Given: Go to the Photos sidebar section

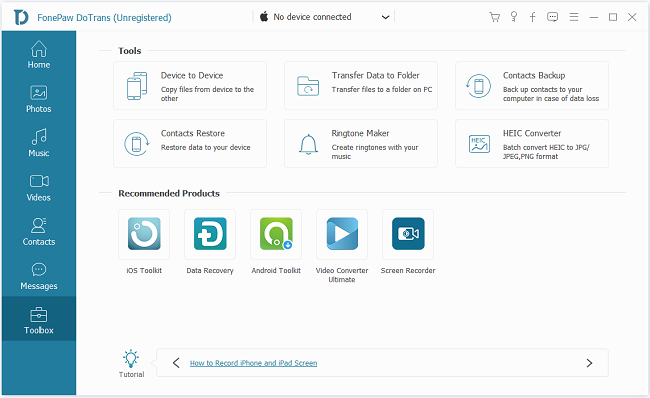Looking at the screenshot, I should click(39, 99).
